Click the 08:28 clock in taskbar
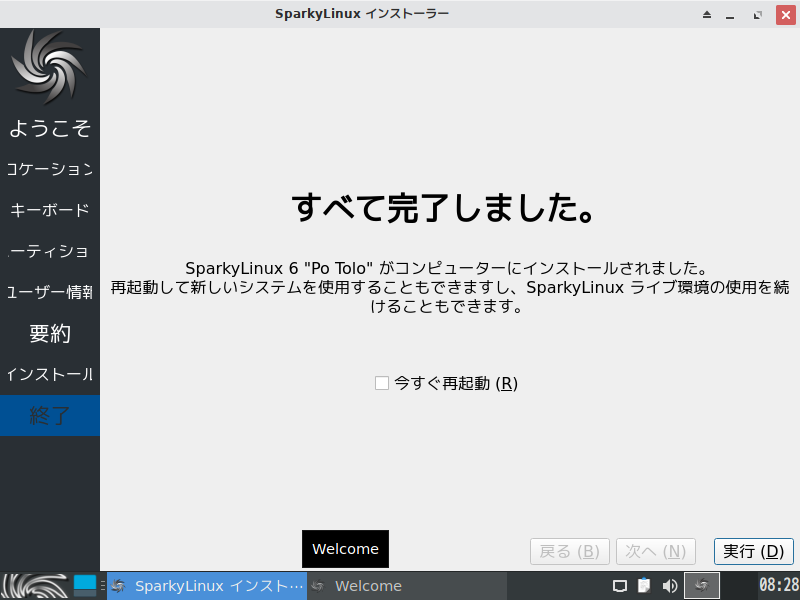Screen dimensions: 800x600 pyautogui.click(x=779, y=585)
